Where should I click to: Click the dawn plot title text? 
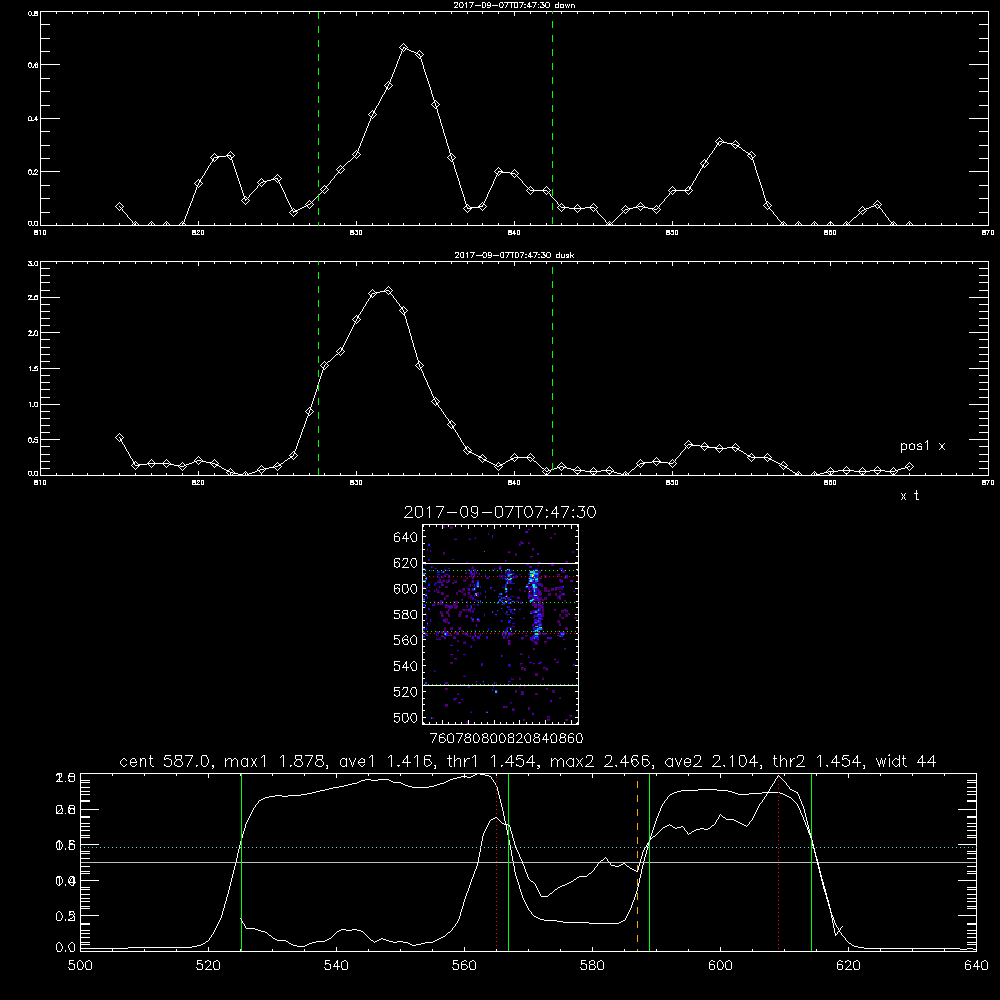[x=514, y=5]
